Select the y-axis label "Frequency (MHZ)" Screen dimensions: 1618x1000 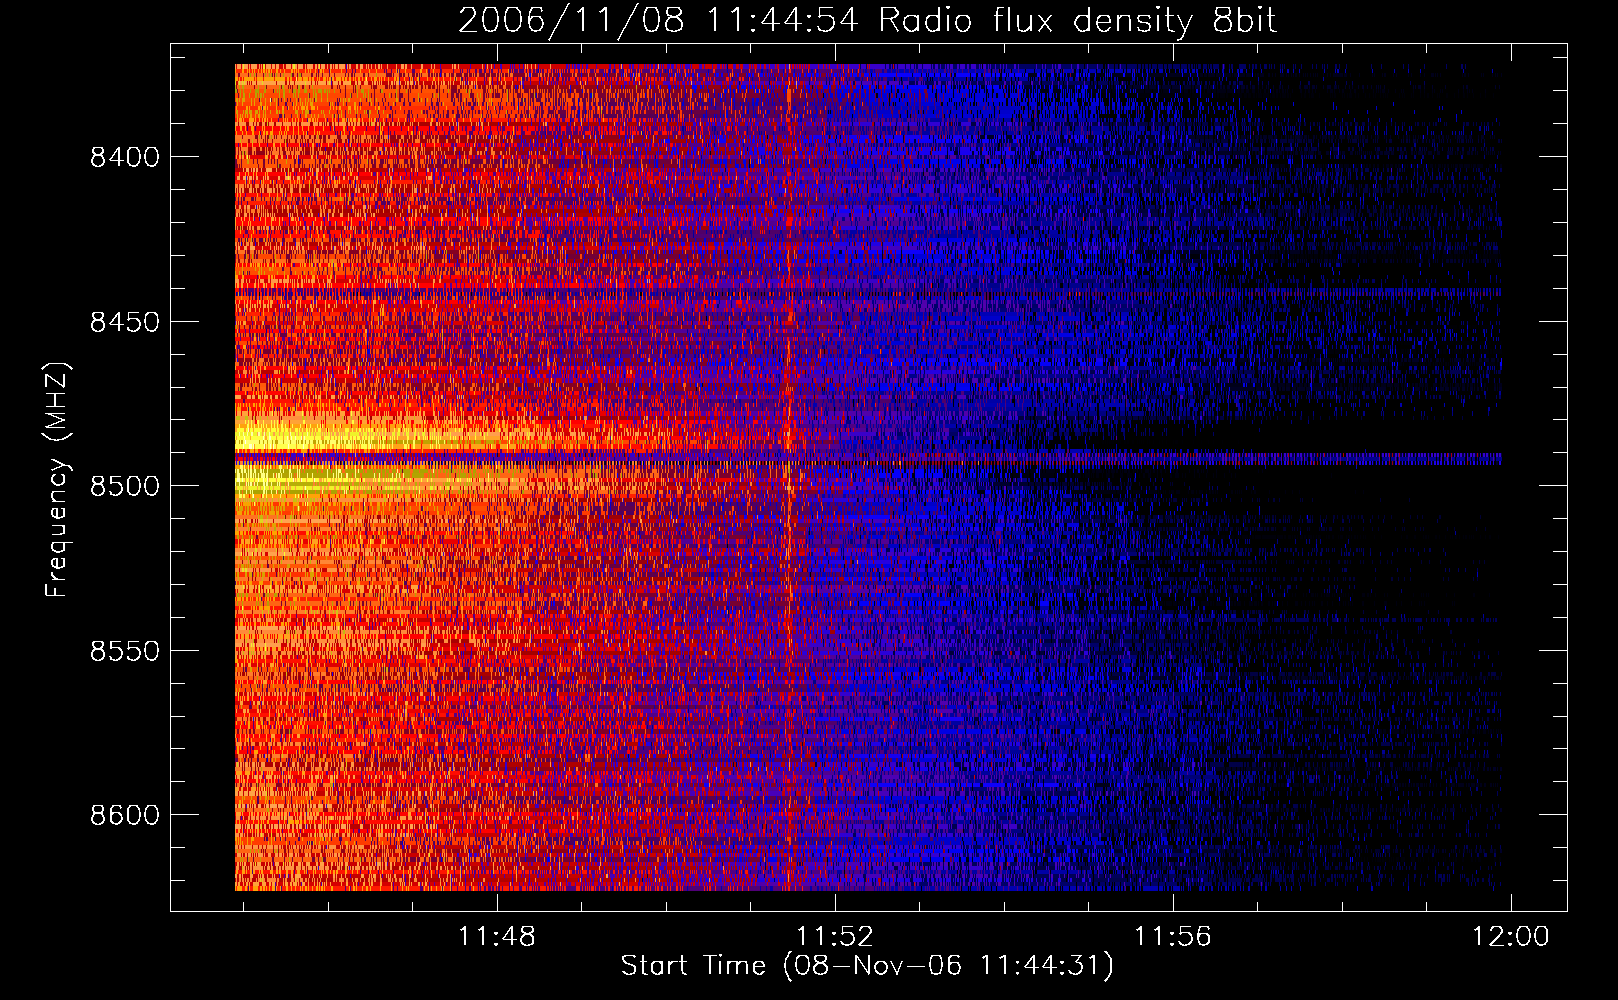[57, 480]
